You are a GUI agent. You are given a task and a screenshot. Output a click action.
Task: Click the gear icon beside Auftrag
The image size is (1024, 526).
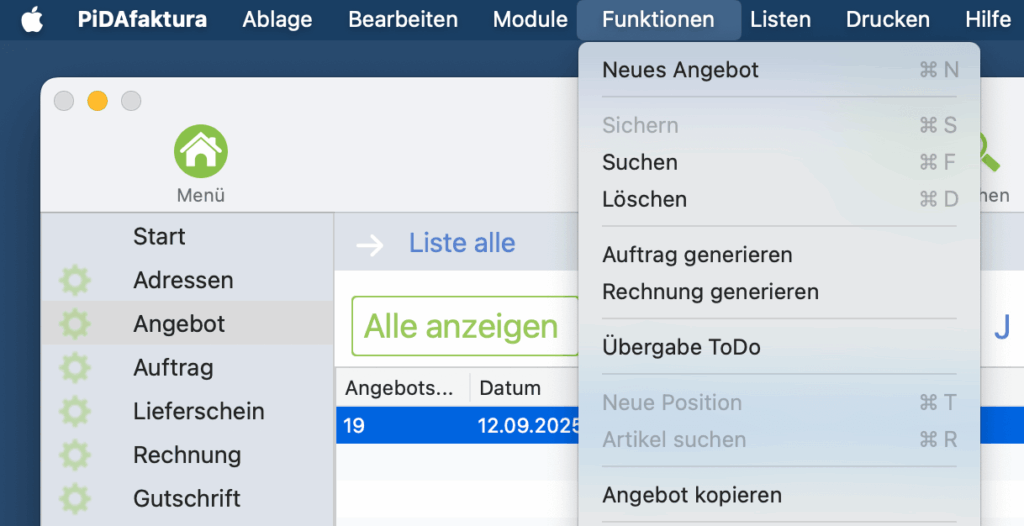click(x=75, y=368)
